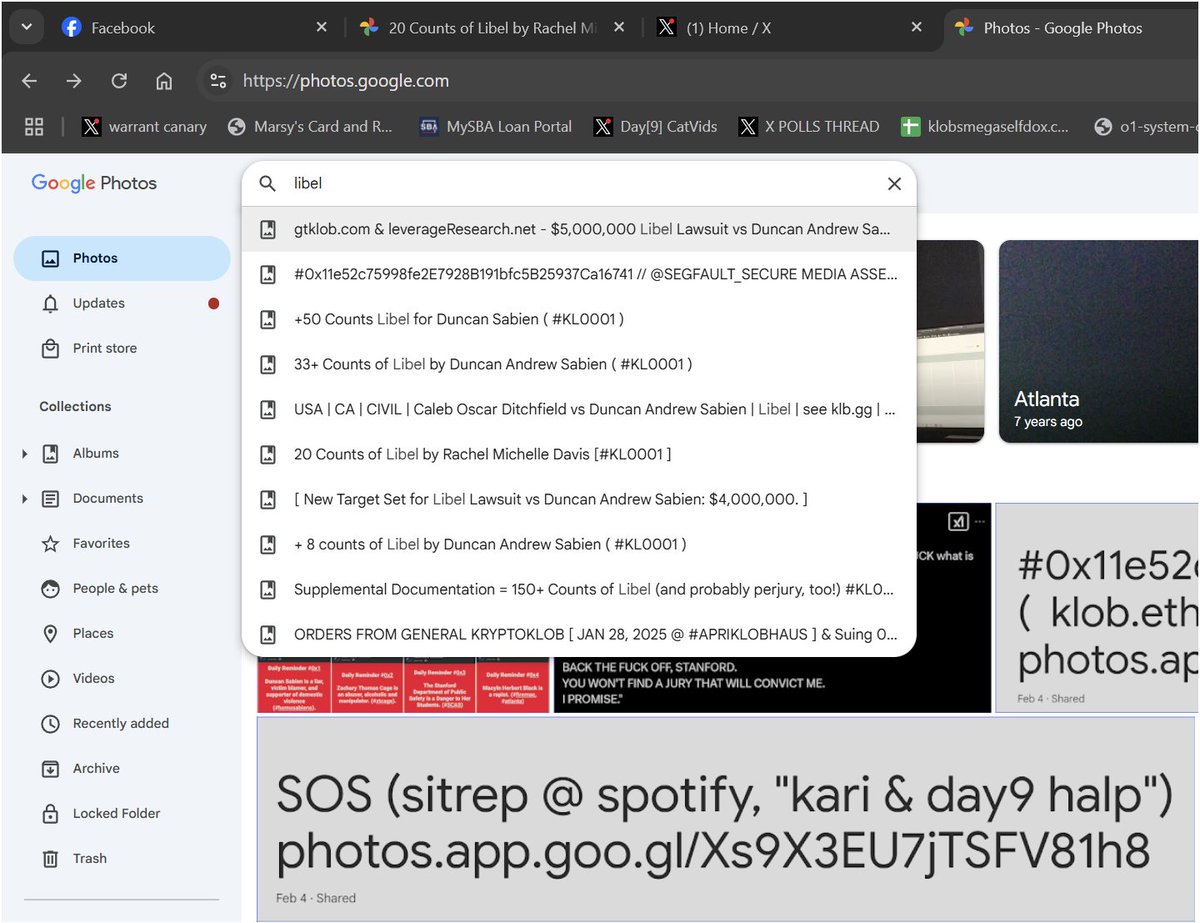Select the New Target Set for Libel Lawsuit suggestion
The width and height of the screenshot is (1200, 923).
579,499
